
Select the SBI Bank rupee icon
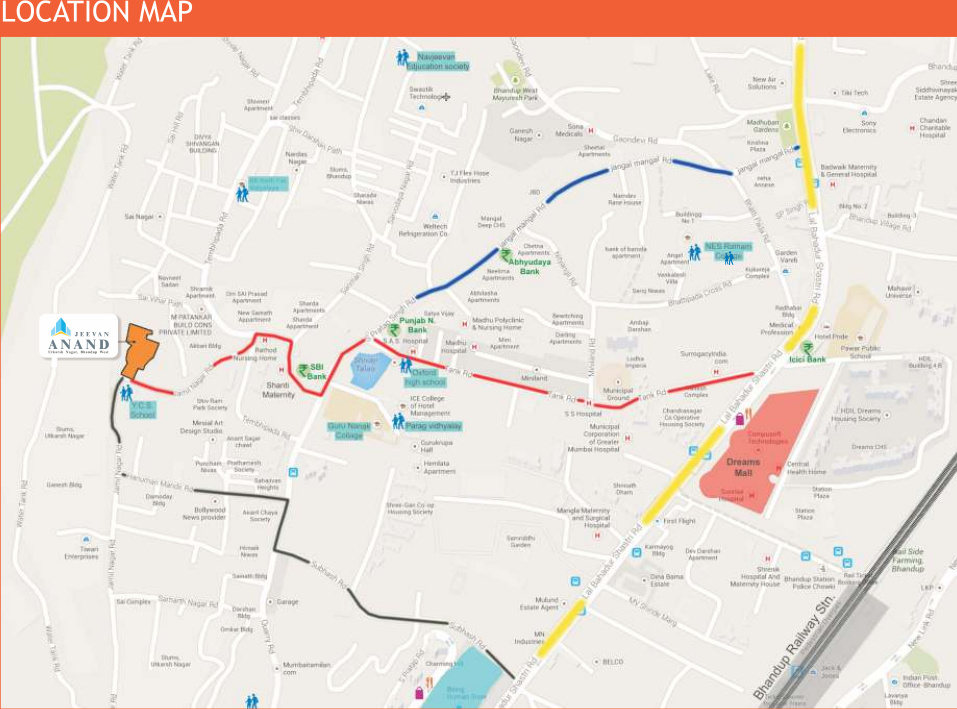(303, 370)
